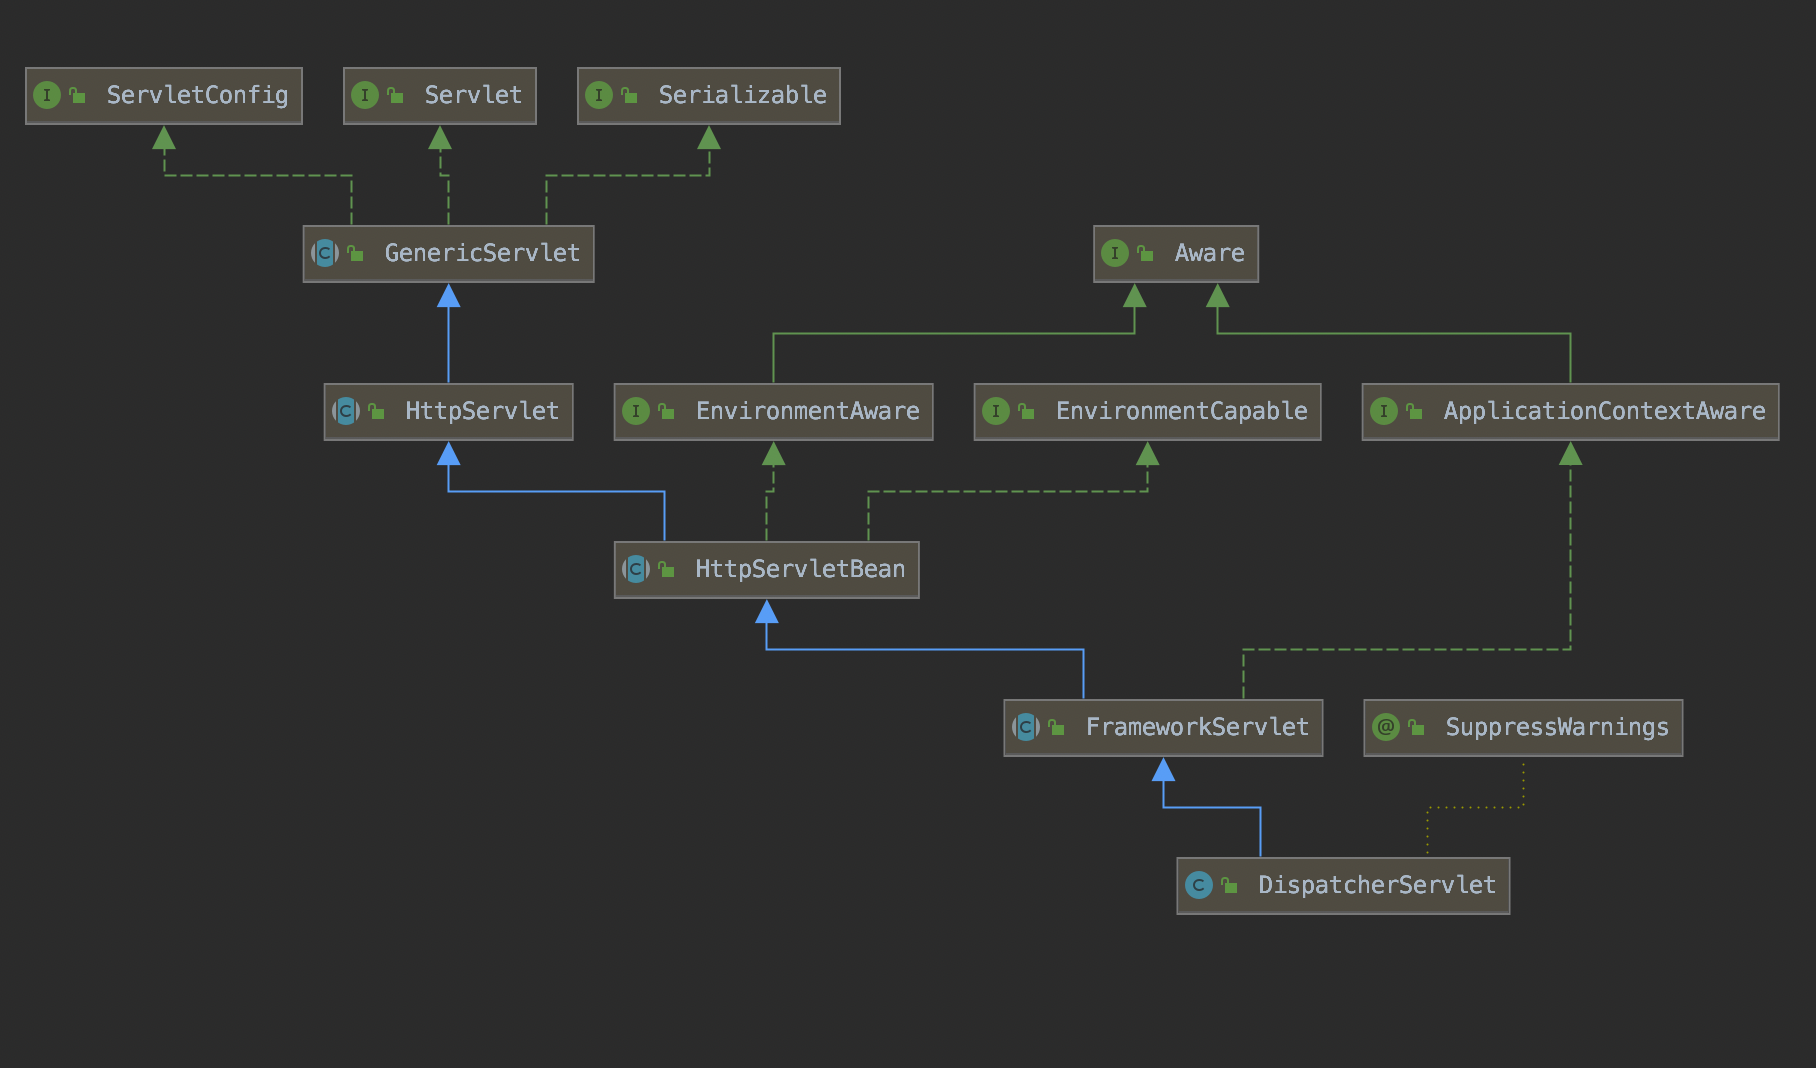Click the blue arrowhead below HttpServletBean
Image resolution: width=1816 pixels, height=1068 pixels.
pyautogui.click(x=767, y=612)
